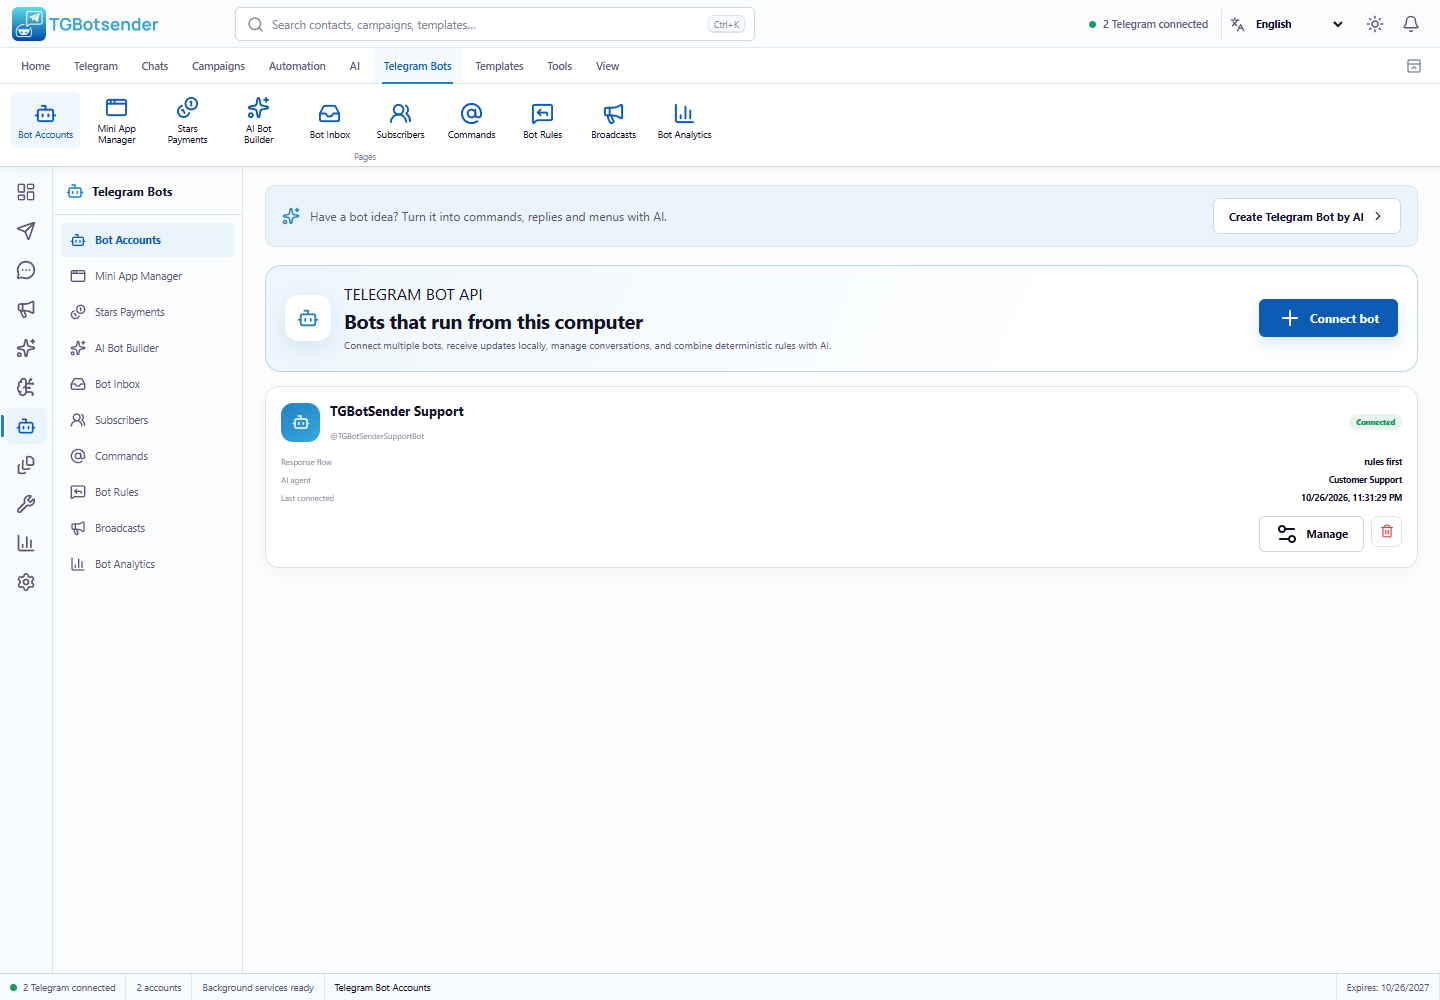Select Bot Rules in the sidebar list
This screenshot has height=1000, width=1440.
coord(147,492)
